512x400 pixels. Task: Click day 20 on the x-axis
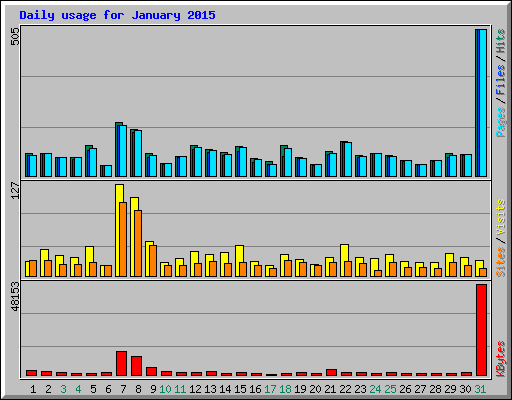[315, 389]
